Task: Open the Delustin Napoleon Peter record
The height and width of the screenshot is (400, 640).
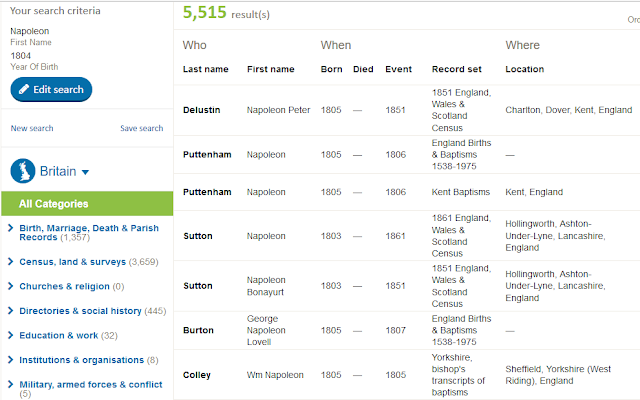Action: coord(407,110)
